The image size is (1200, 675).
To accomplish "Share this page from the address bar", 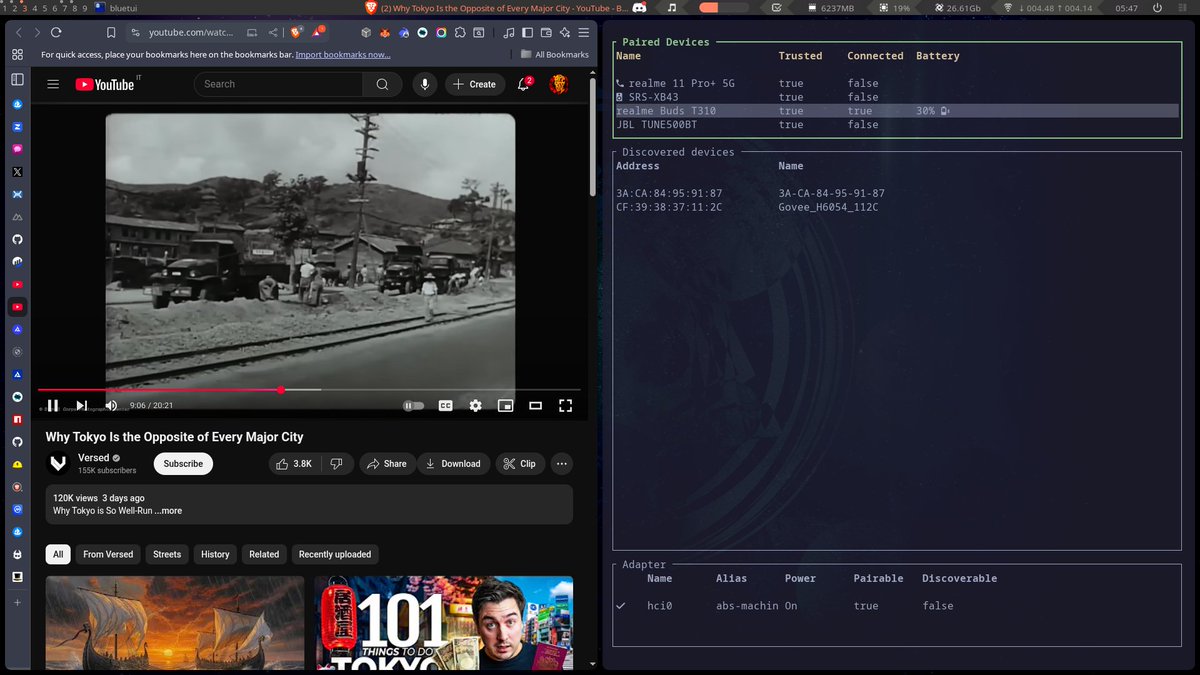I will pos(273,32).
